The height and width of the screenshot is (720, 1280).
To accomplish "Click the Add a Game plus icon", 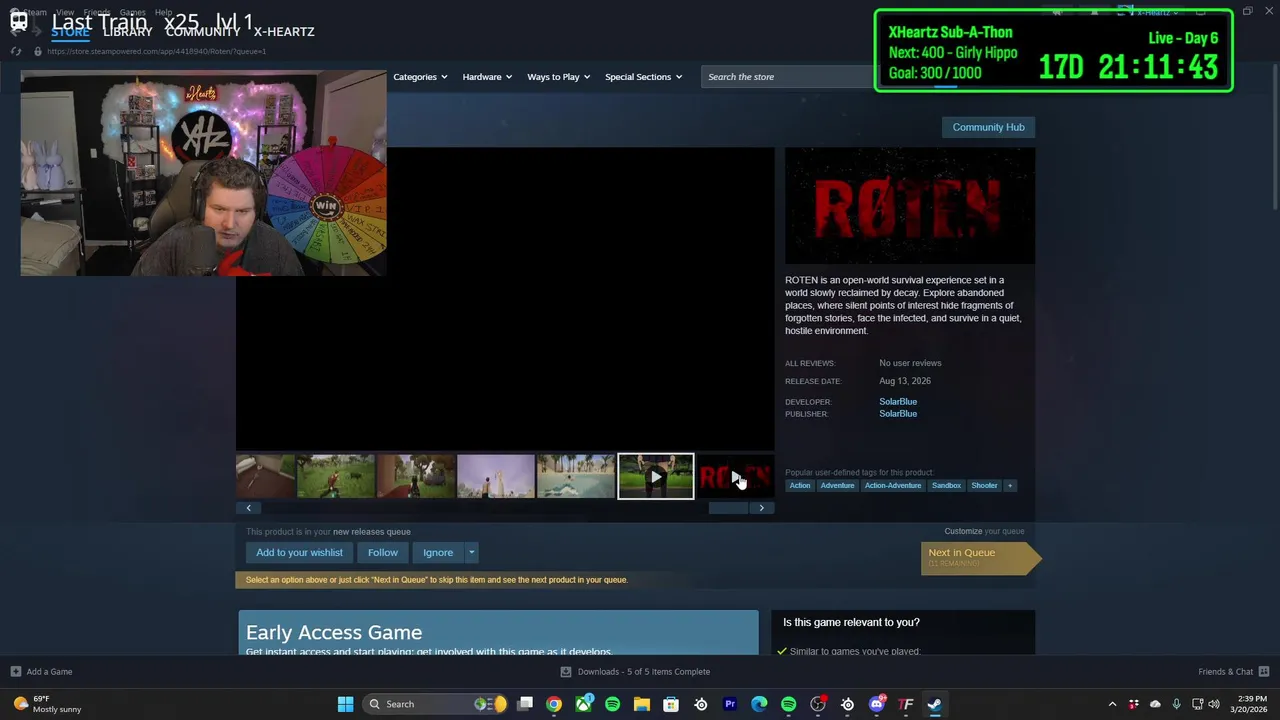I will point(15,672).
